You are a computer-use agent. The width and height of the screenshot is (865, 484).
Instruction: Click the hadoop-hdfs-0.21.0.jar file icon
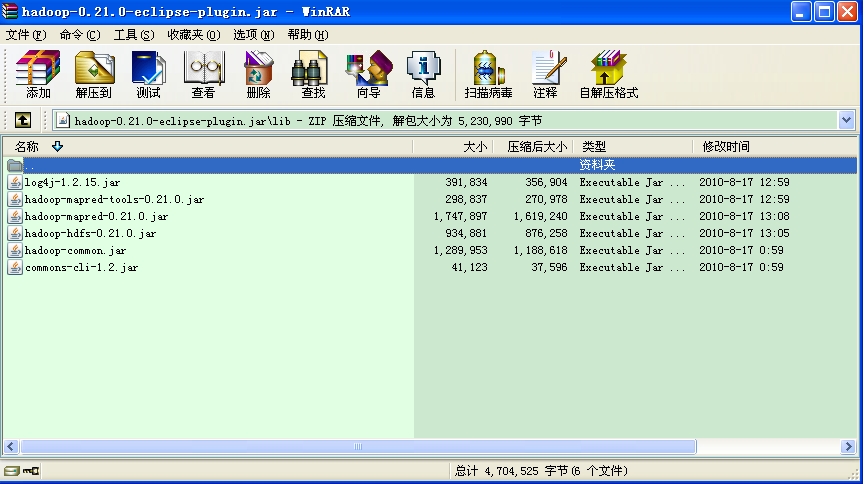(x=15, y=233)
